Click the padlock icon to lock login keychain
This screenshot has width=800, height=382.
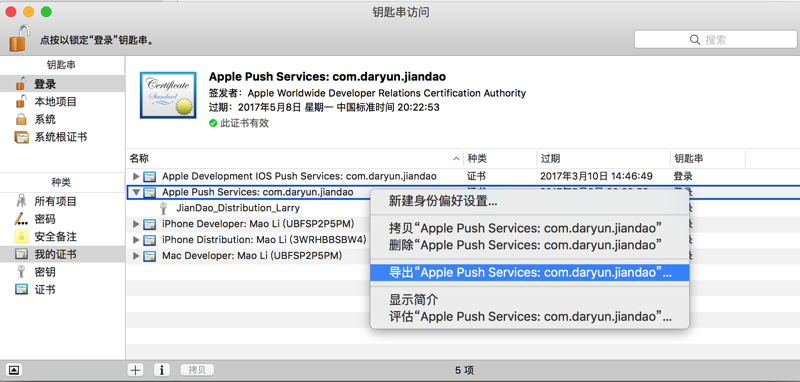click(19, 38)
